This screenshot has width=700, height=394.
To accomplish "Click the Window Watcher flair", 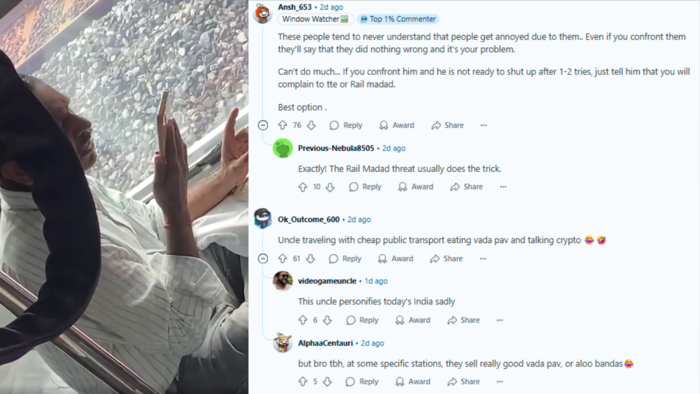I will (x=315, y=19).
